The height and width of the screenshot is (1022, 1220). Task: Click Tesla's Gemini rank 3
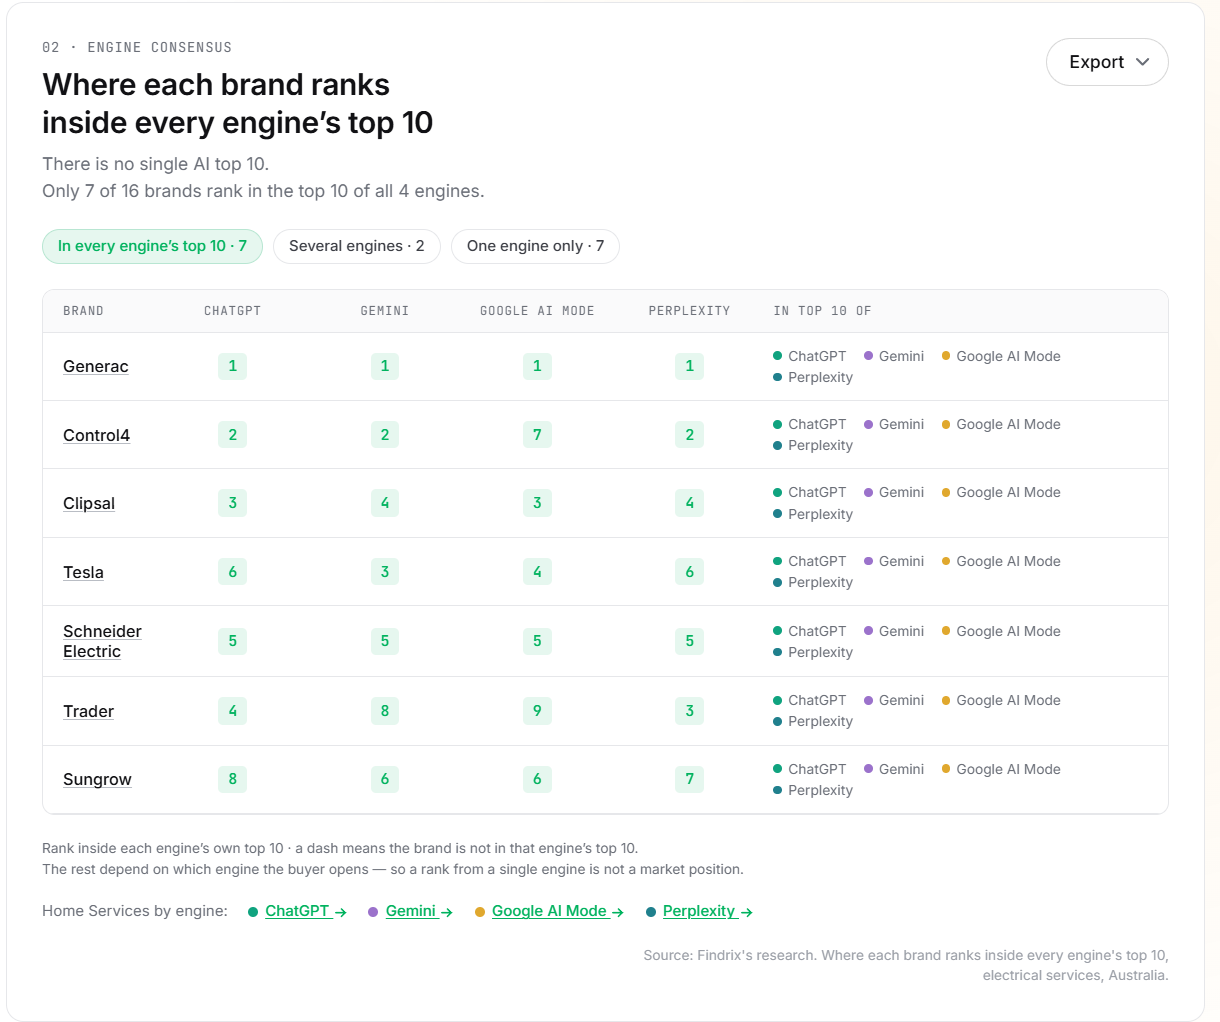(385, 572)
